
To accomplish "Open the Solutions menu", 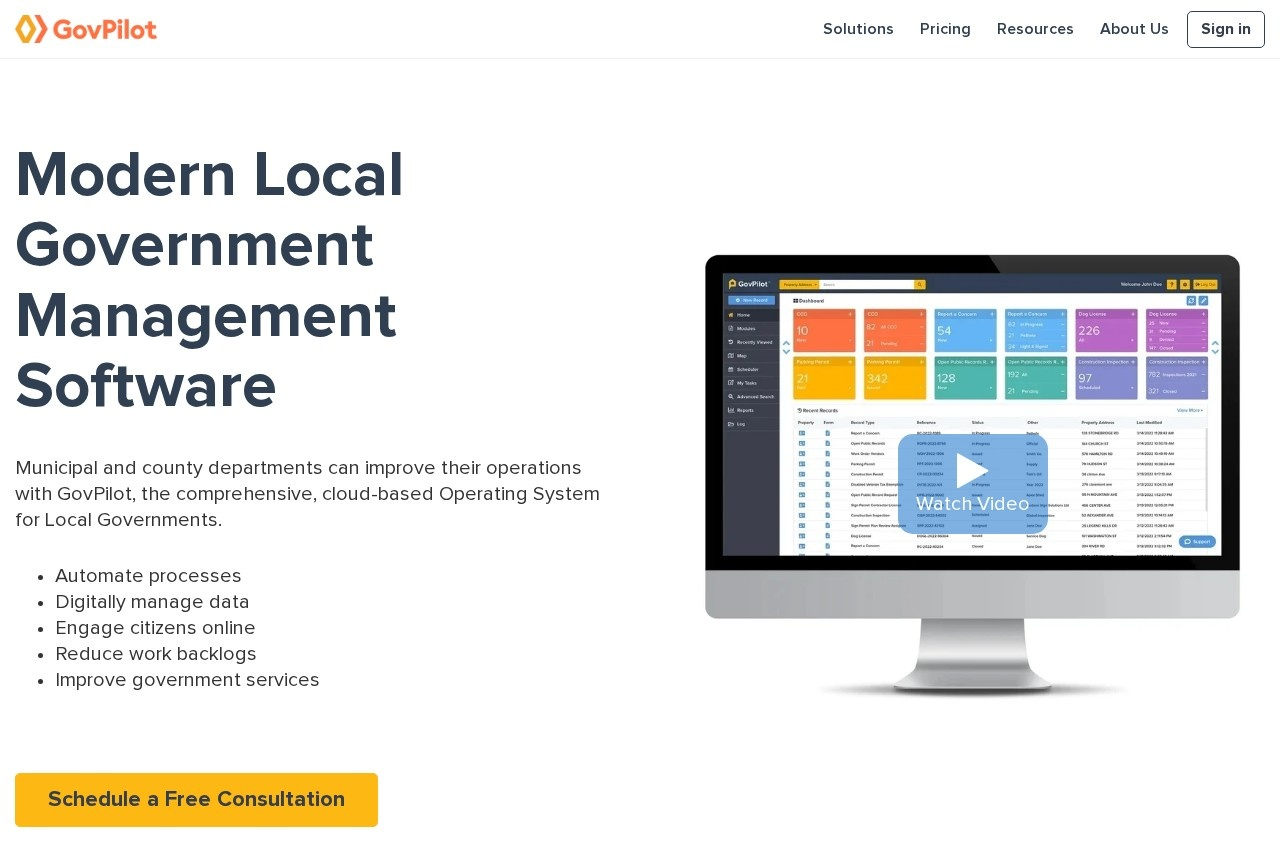I will [858, 29].
